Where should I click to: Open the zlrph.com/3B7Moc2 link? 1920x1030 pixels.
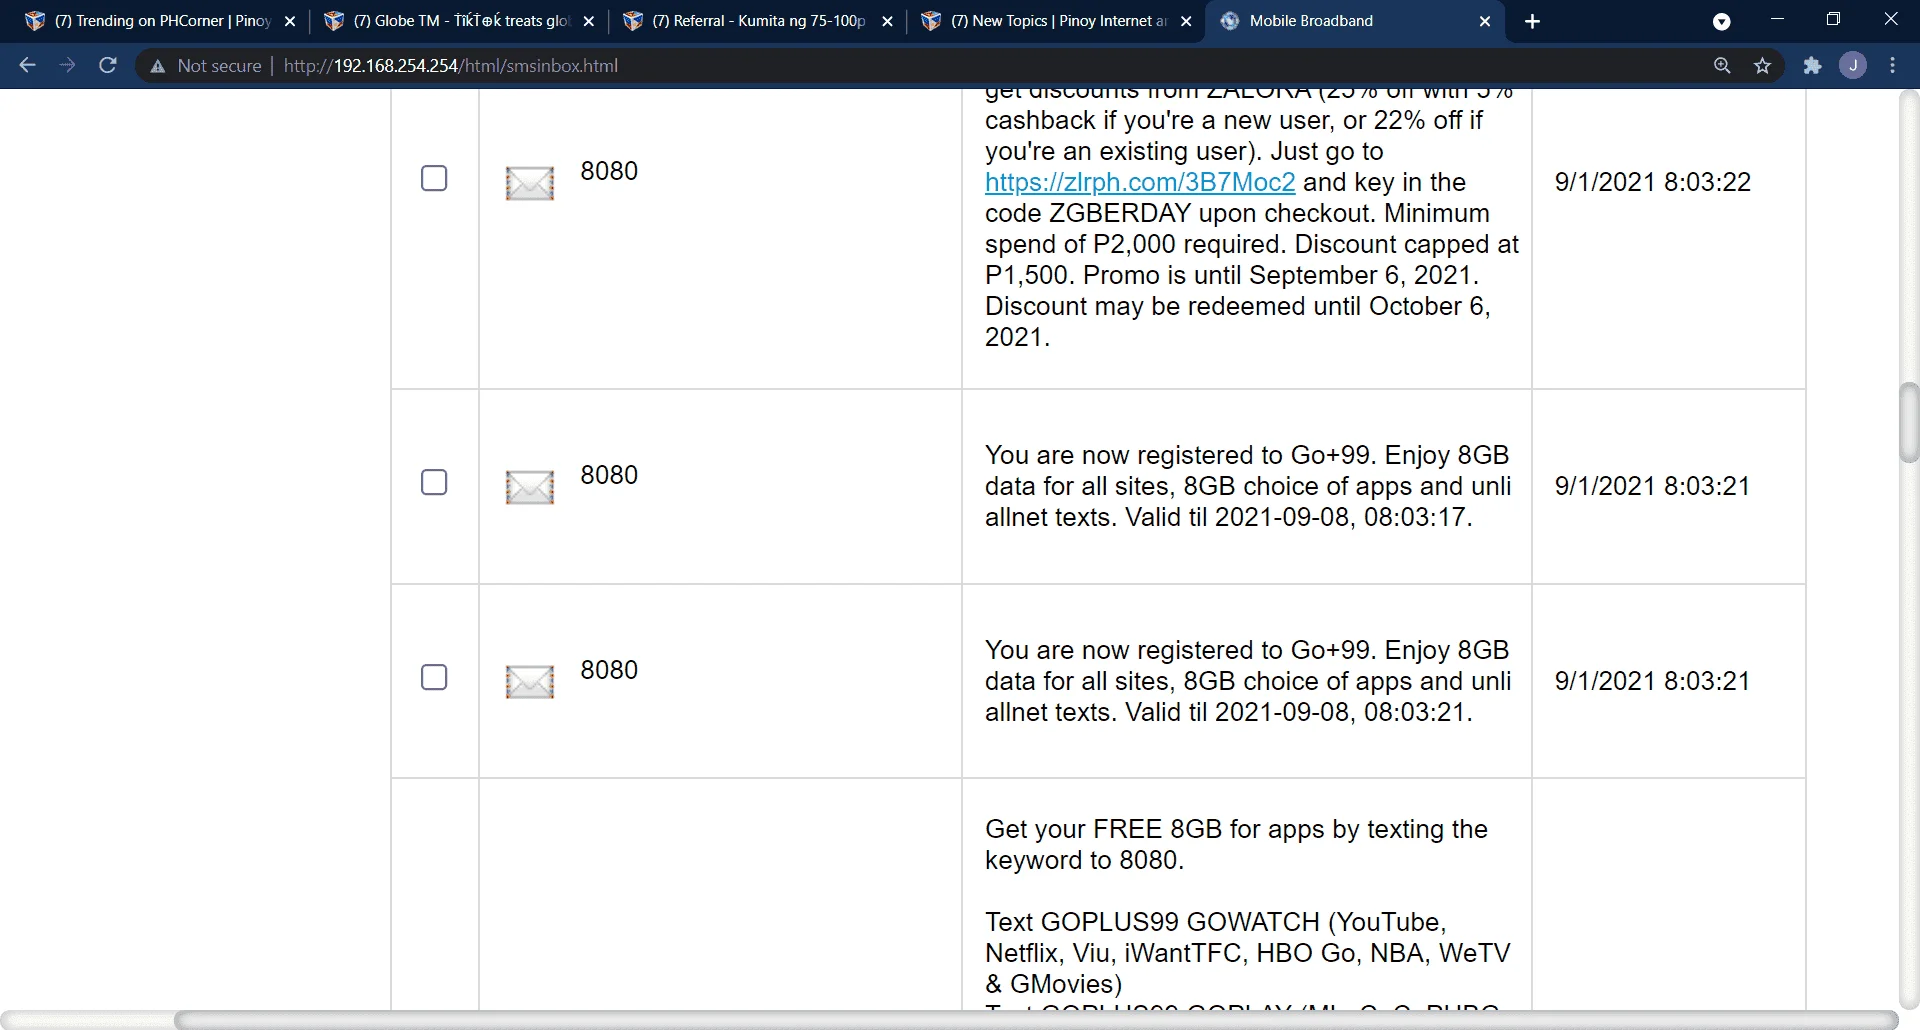pyautogui.click(x=1140, y=182)
